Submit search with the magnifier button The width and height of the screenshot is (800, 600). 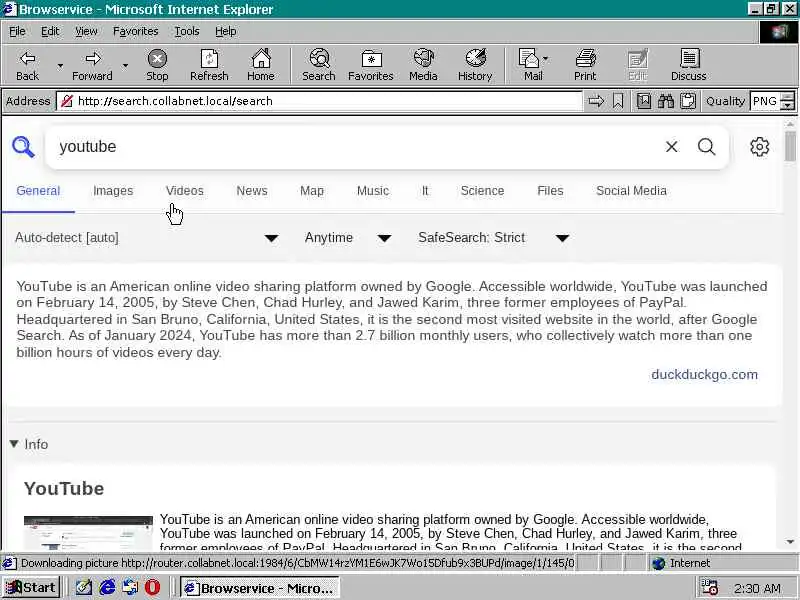click(x=707, y=147)
